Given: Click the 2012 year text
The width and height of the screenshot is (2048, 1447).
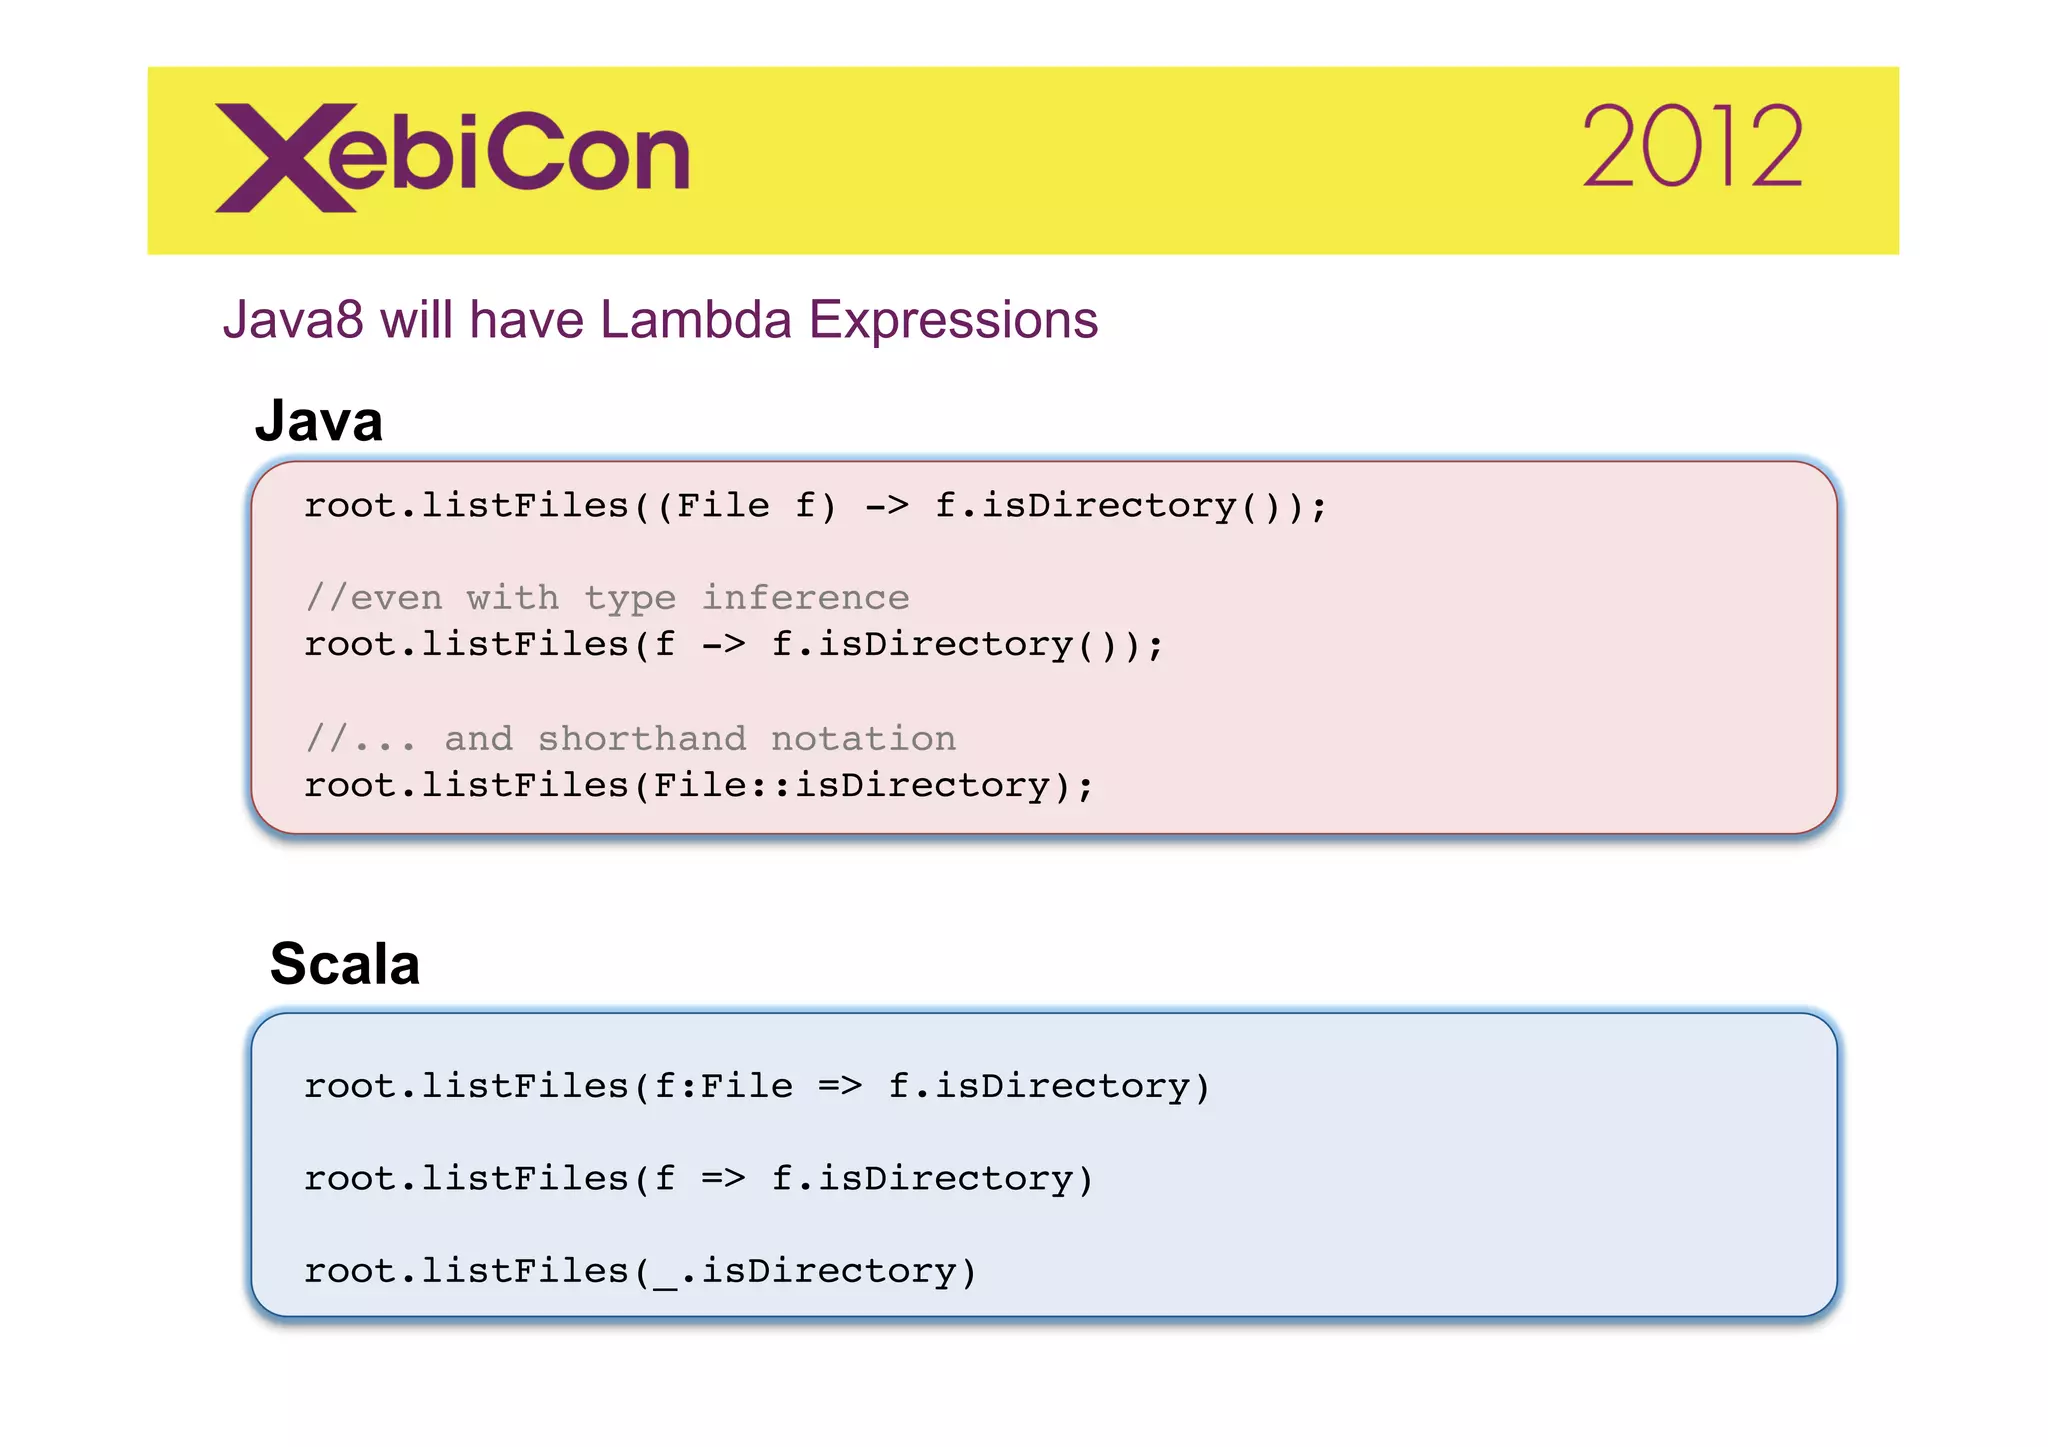Looking at the screenshot, I should [1692, 149].
